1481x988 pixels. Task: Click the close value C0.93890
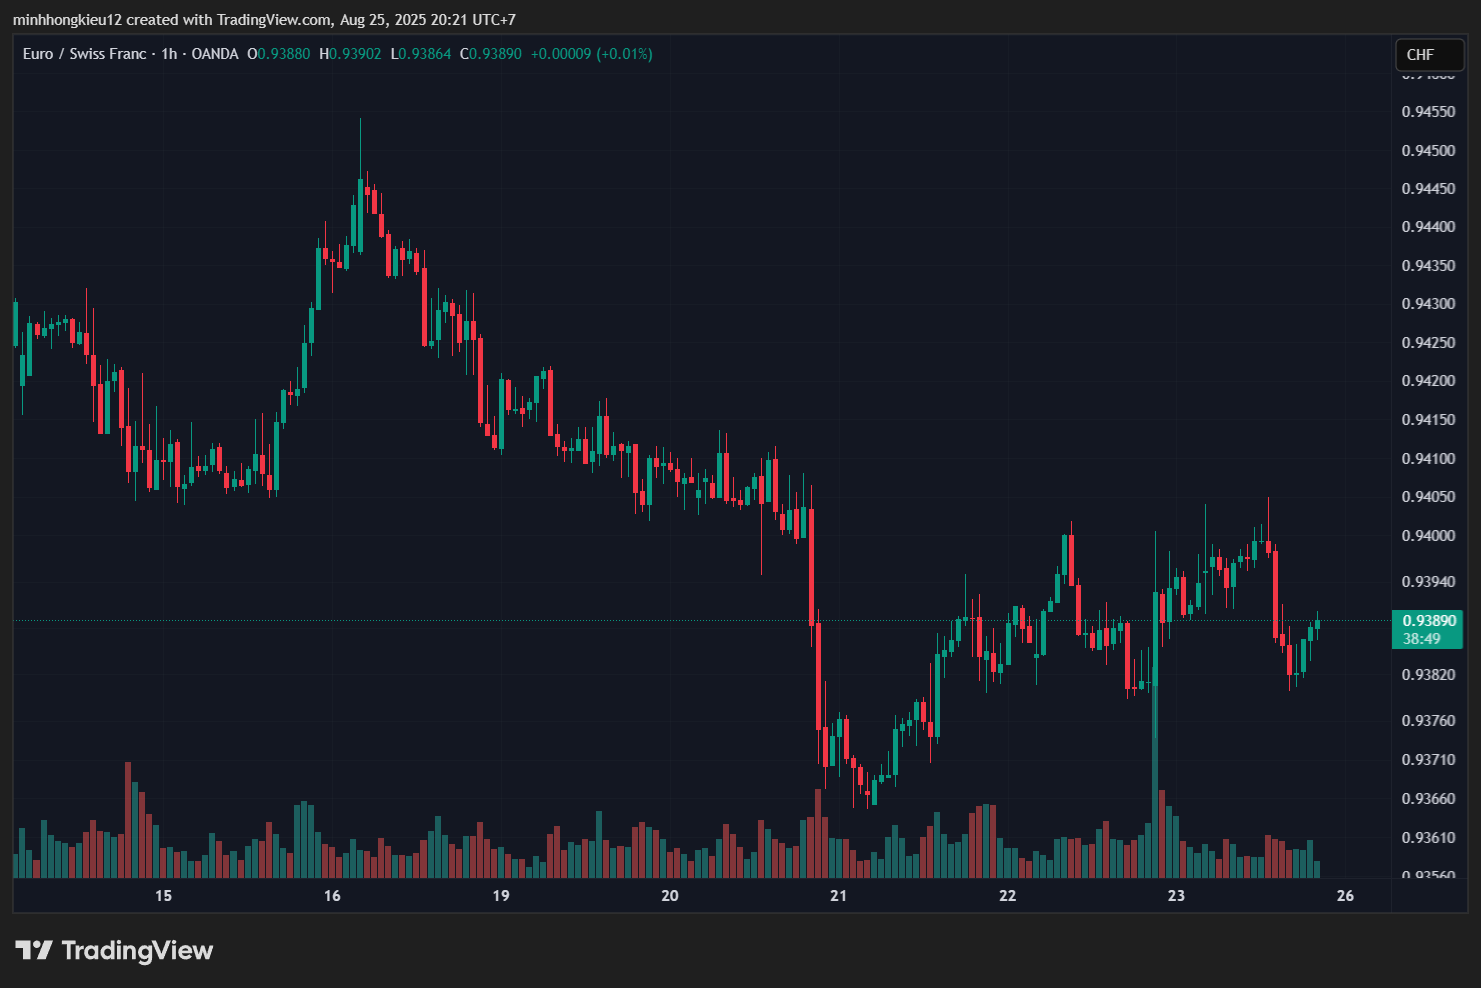(x=491, y=54)
